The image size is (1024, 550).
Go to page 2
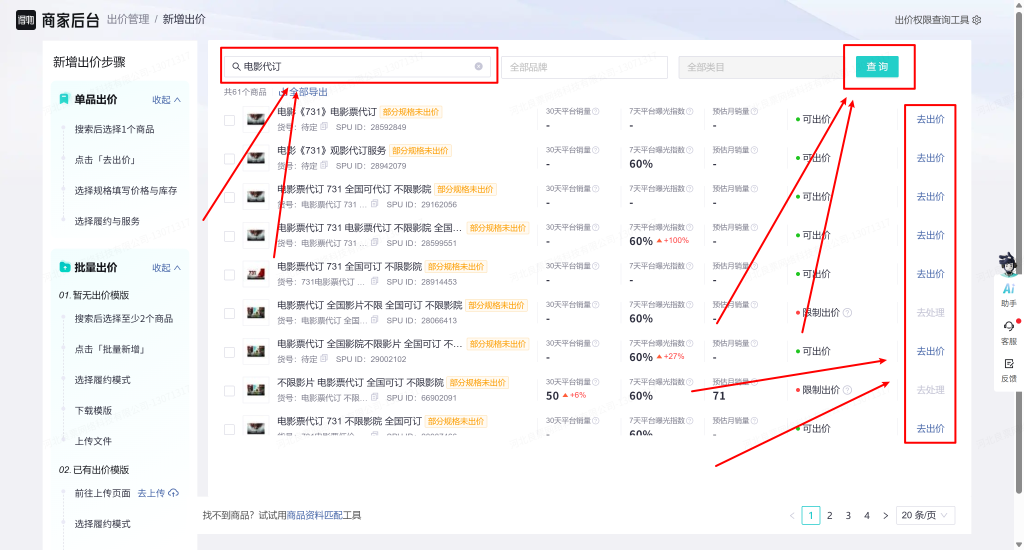[x=829, y=515]
